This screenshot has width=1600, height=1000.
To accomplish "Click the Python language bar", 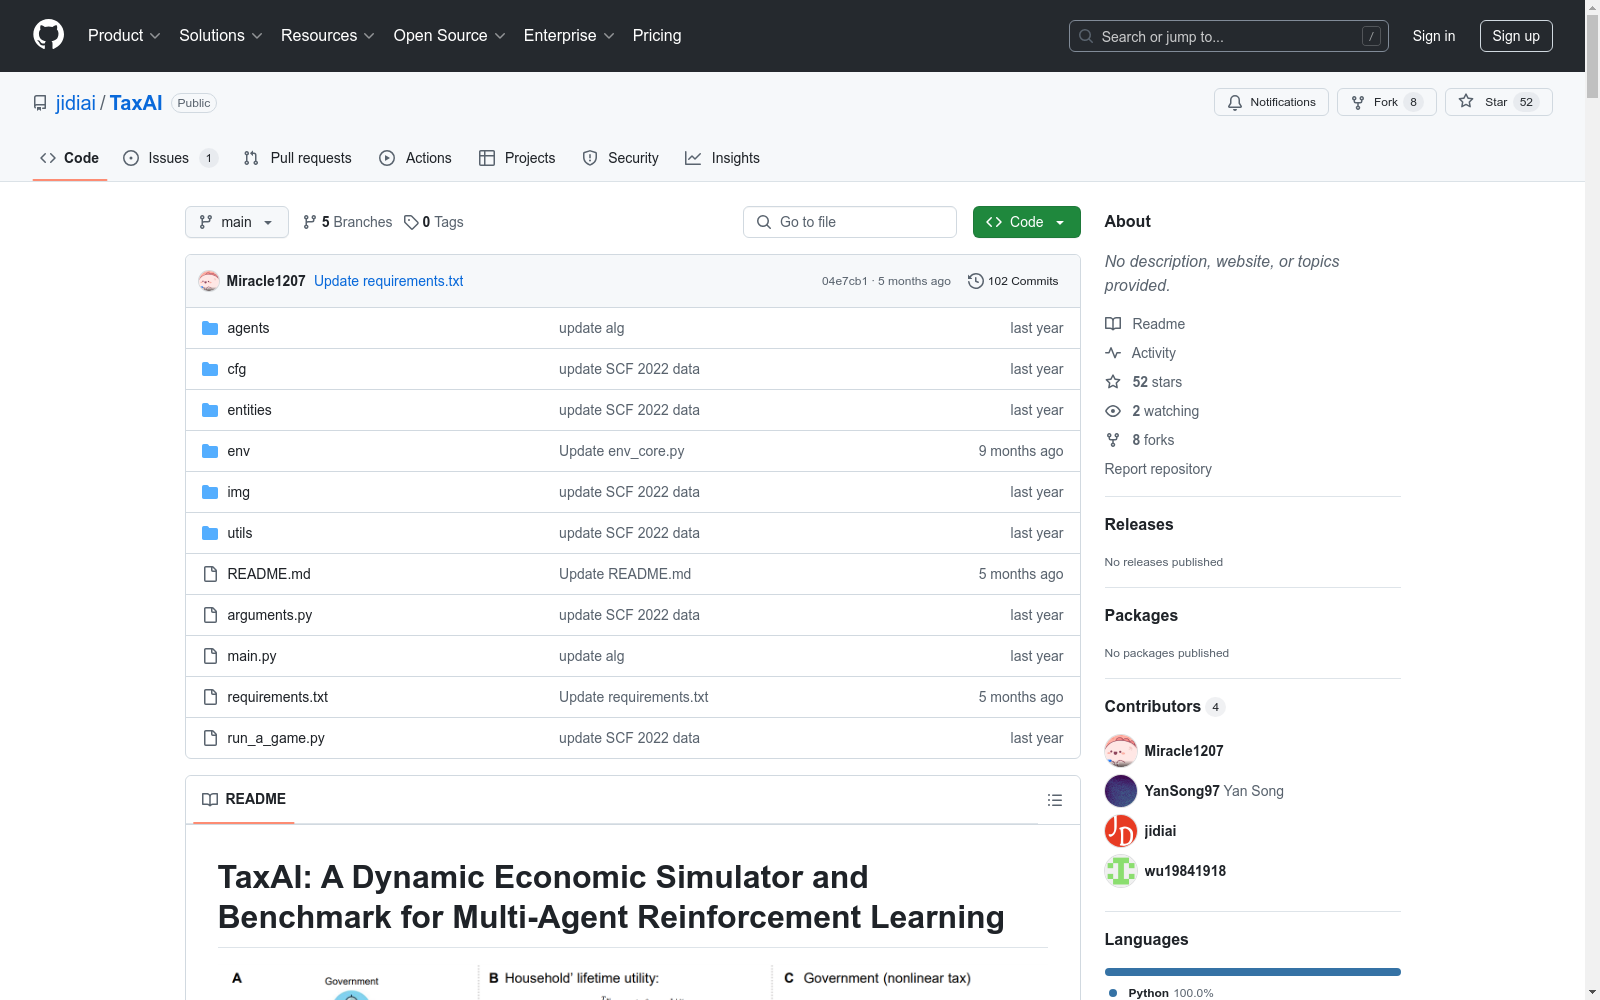I will coord(1253,972).
